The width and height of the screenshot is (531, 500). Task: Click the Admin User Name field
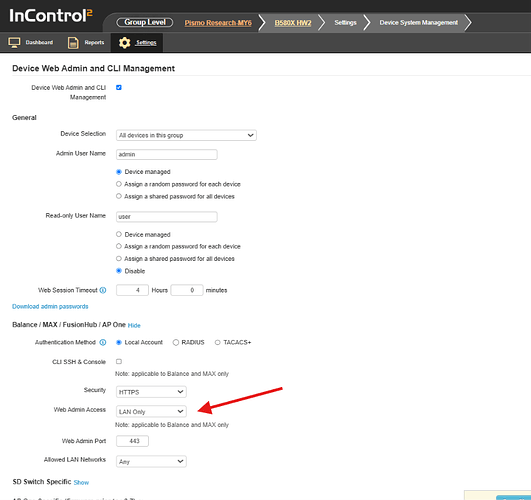coord(167,154)
